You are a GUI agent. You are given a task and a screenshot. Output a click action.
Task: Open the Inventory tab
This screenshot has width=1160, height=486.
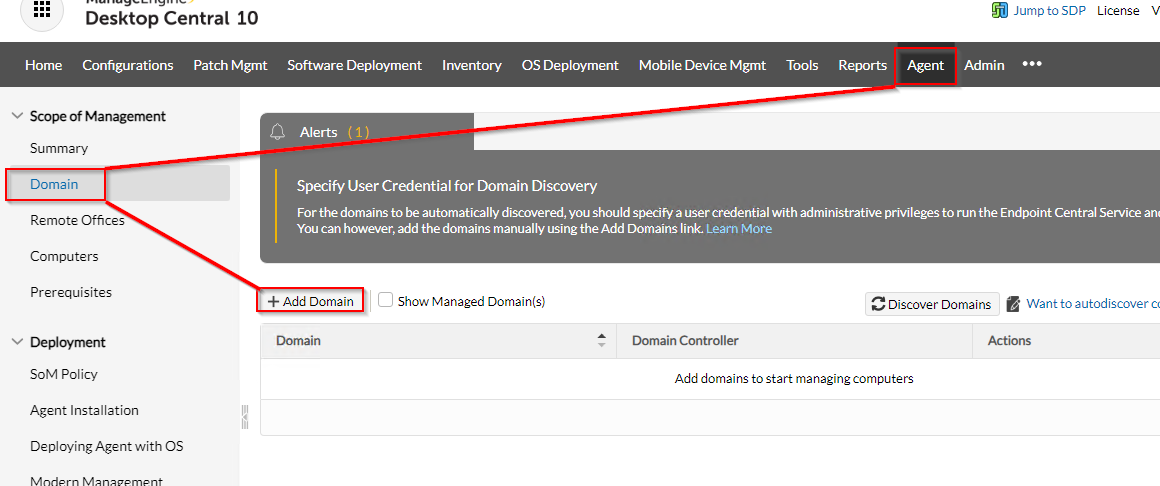(x=472, y=65)
